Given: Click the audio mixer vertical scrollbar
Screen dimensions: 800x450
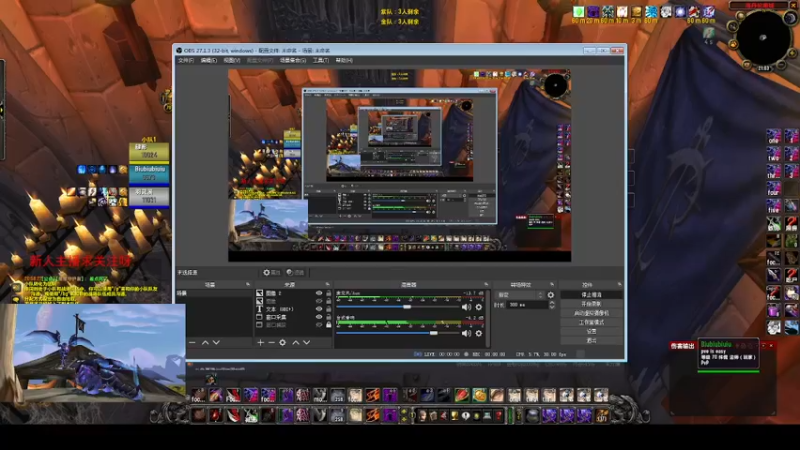Looking at the screenshot, I should (488, 319).
